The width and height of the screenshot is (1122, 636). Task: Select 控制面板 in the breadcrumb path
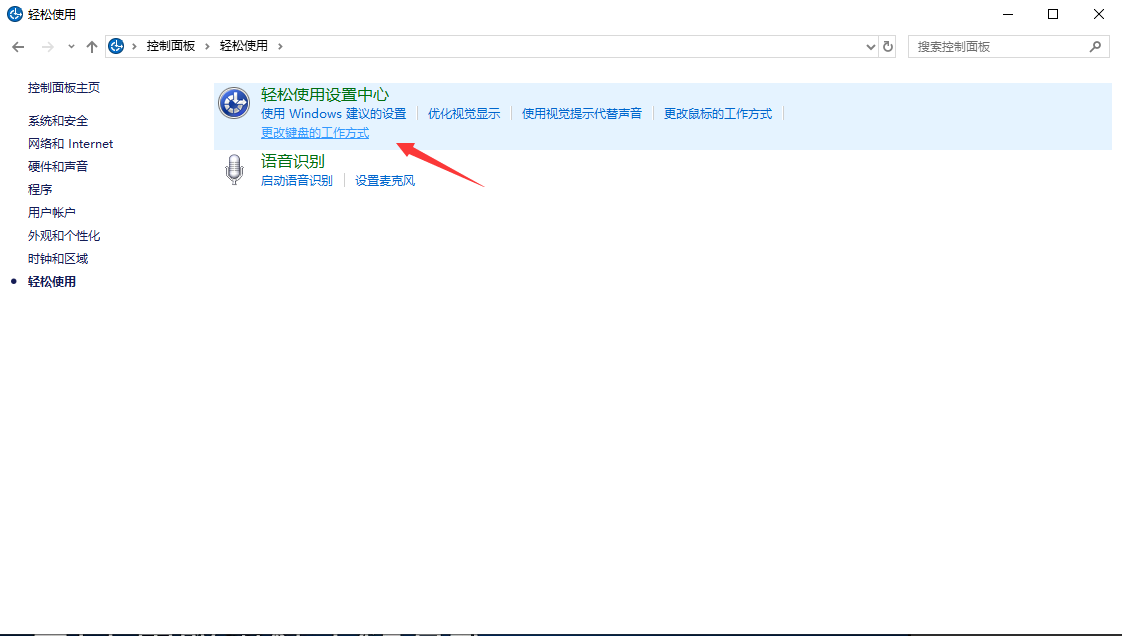tap(170, 46)
